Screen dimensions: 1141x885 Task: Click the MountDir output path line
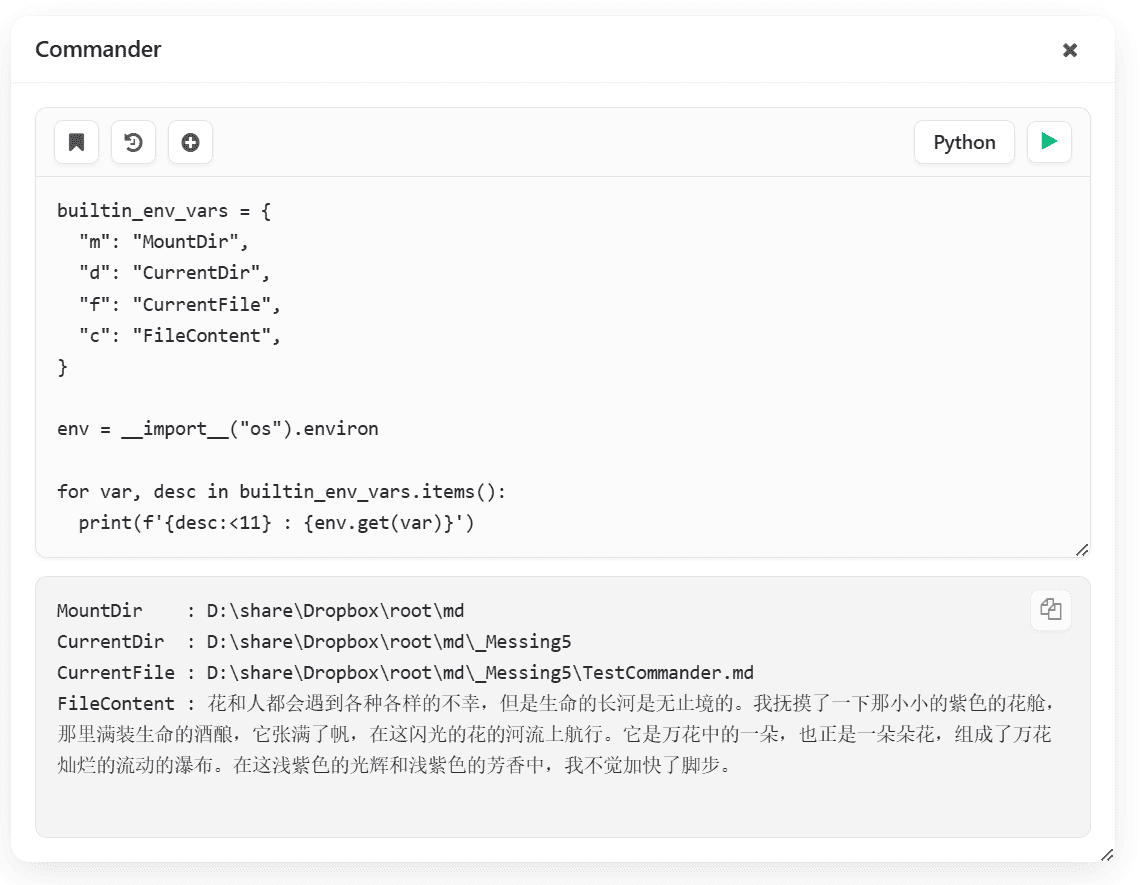point(261,611)
